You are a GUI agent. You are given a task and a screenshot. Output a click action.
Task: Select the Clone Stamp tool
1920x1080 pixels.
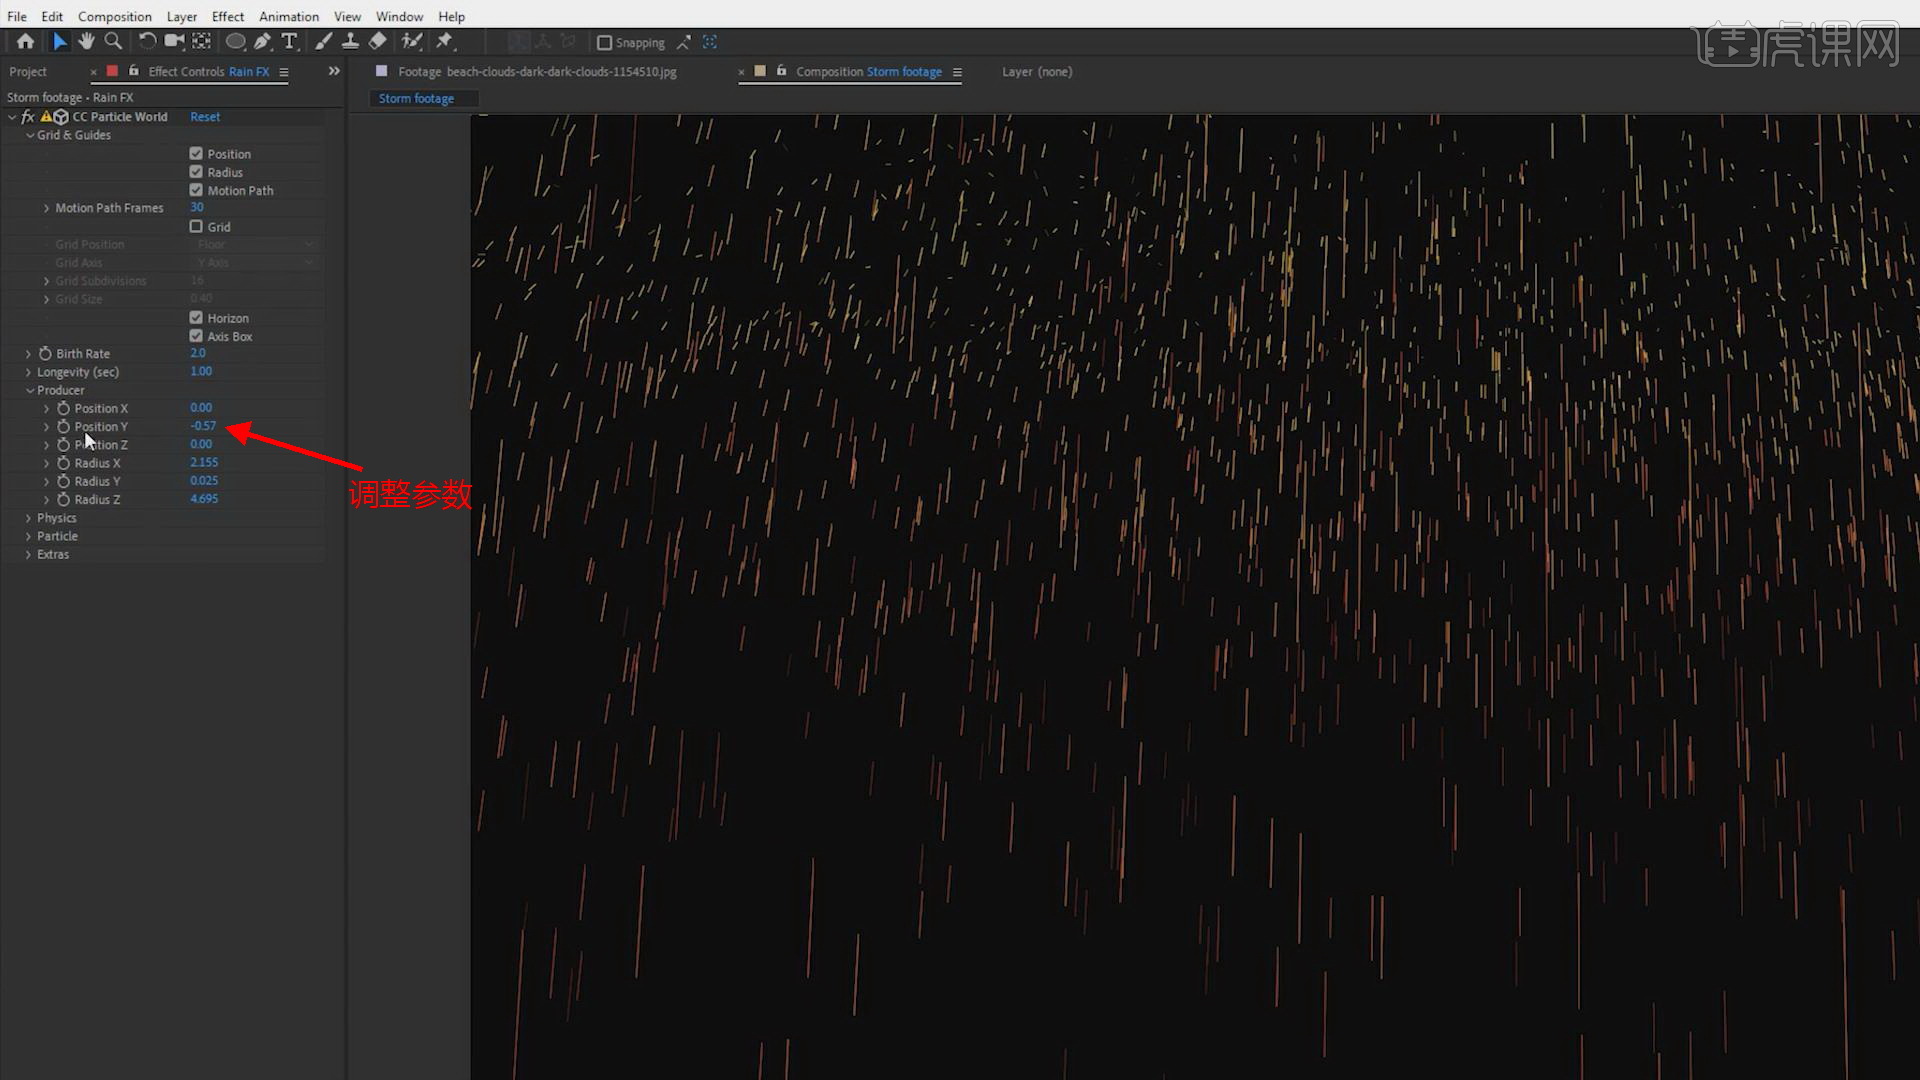pyautogui.click(x=350, y=41)
